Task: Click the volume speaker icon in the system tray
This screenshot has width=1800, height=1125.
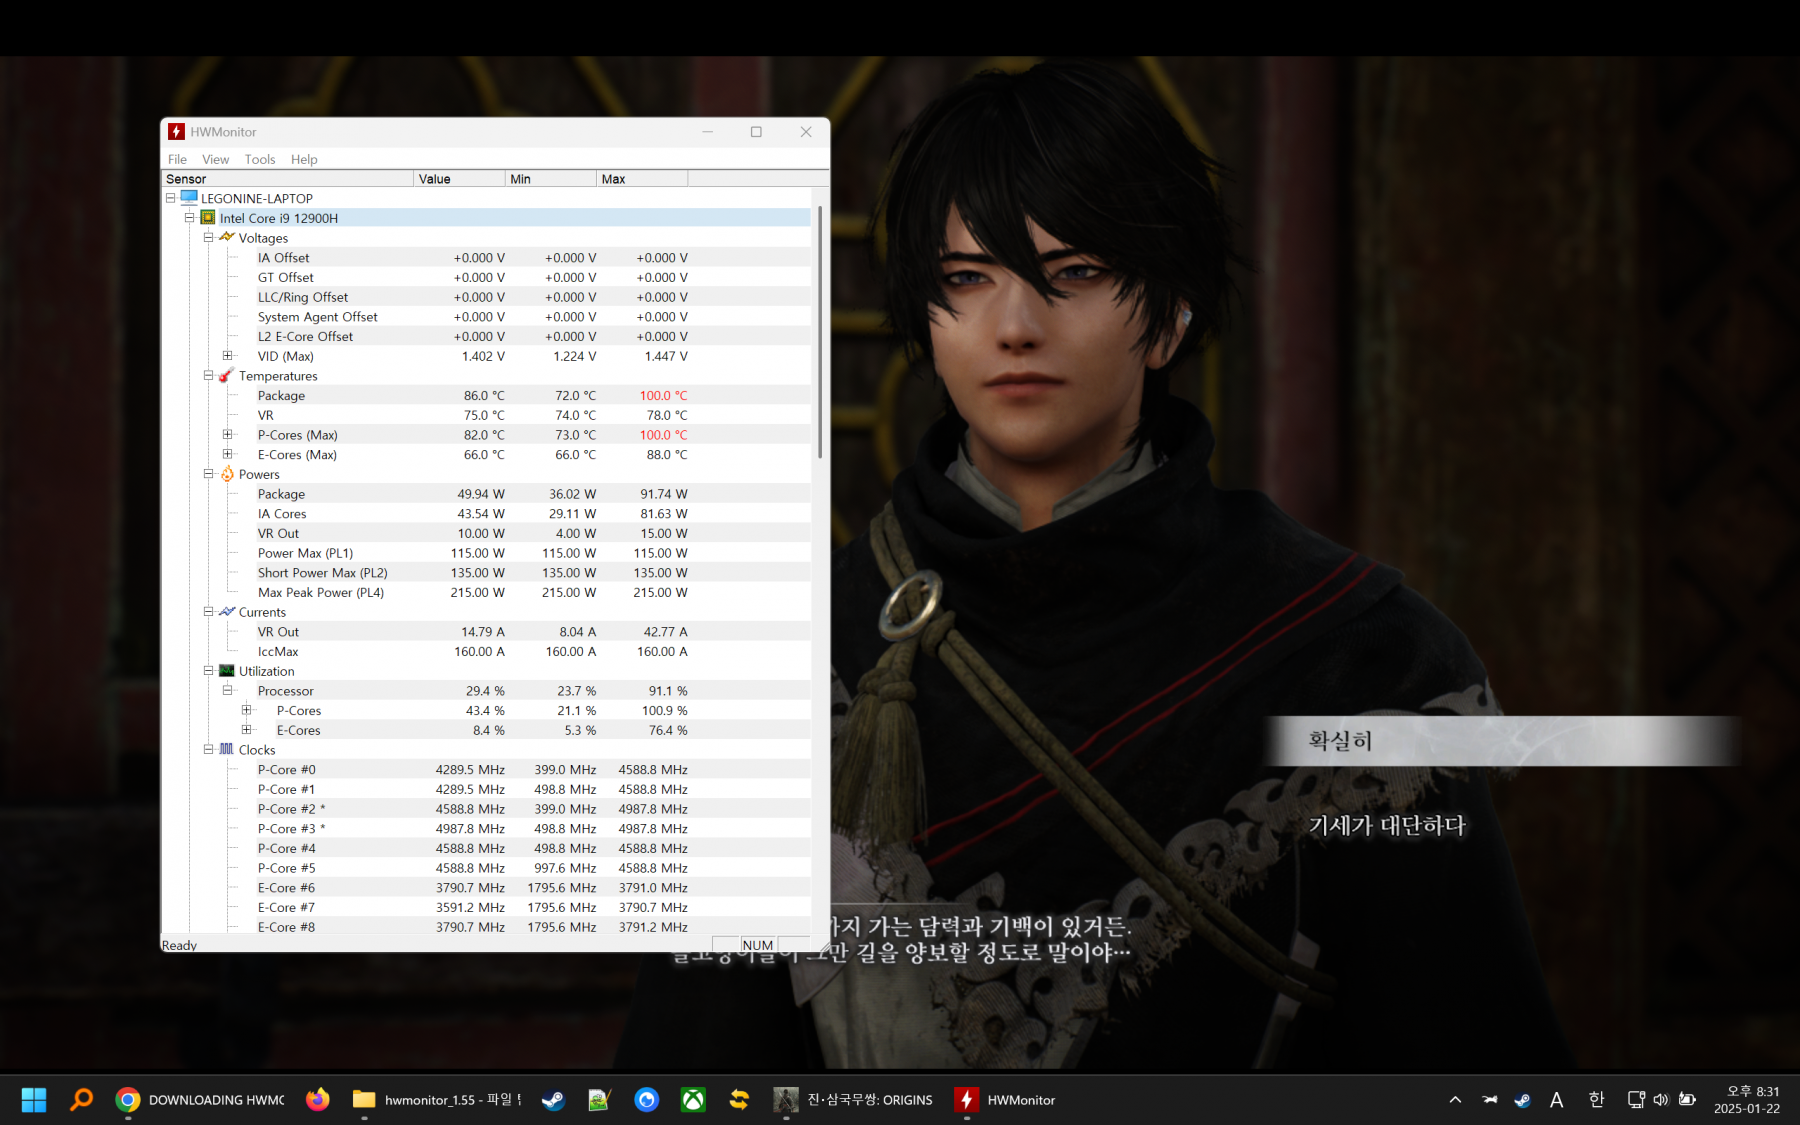Action: 1661,1100
